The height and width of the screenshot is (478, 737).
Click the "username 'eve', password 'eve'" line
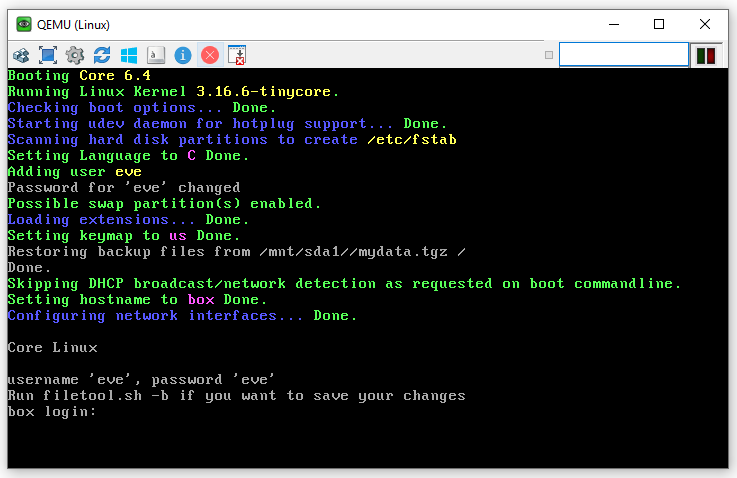141,380
